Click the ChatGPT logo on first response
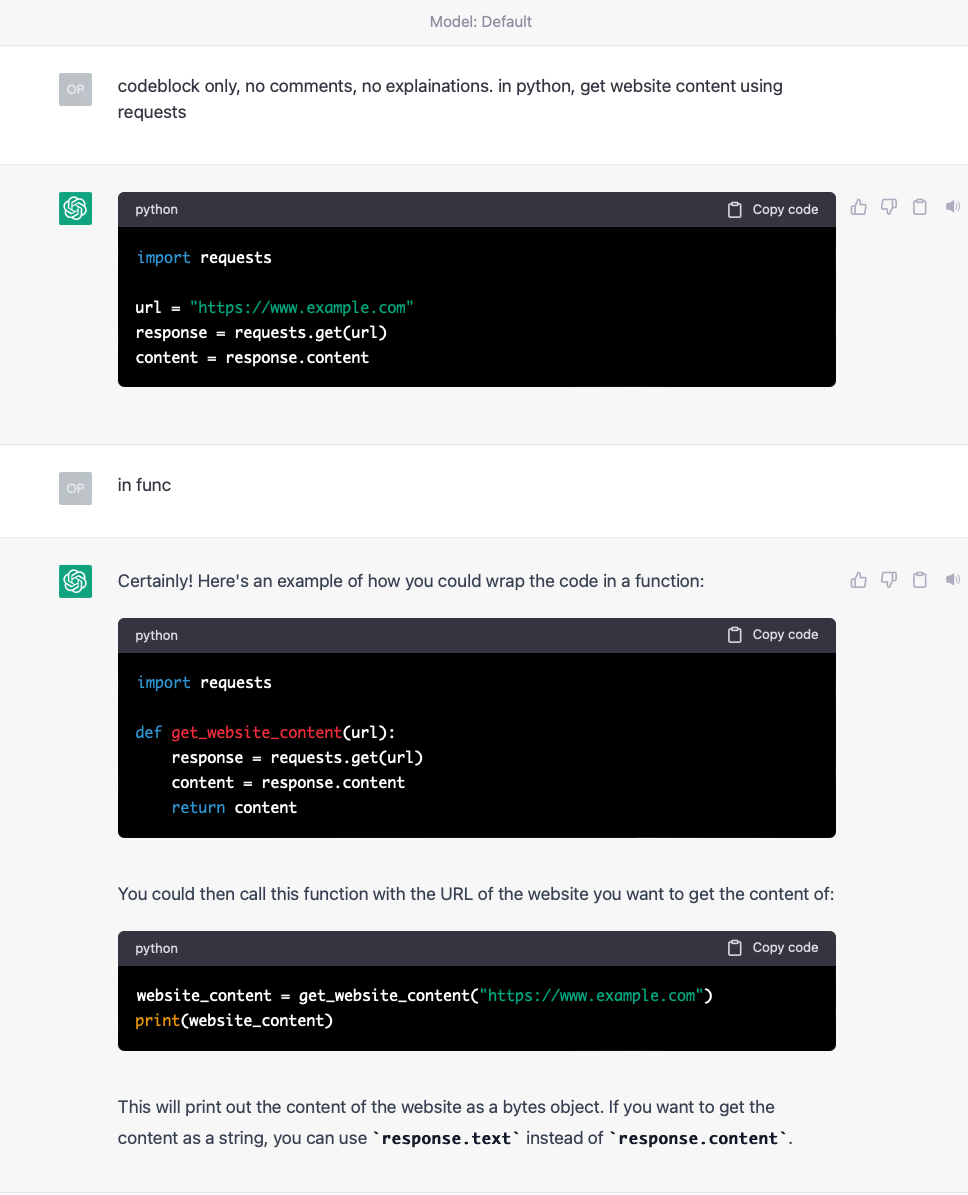Image resolution: width=968 pixels, height=1195 pixels. point(75,208)
